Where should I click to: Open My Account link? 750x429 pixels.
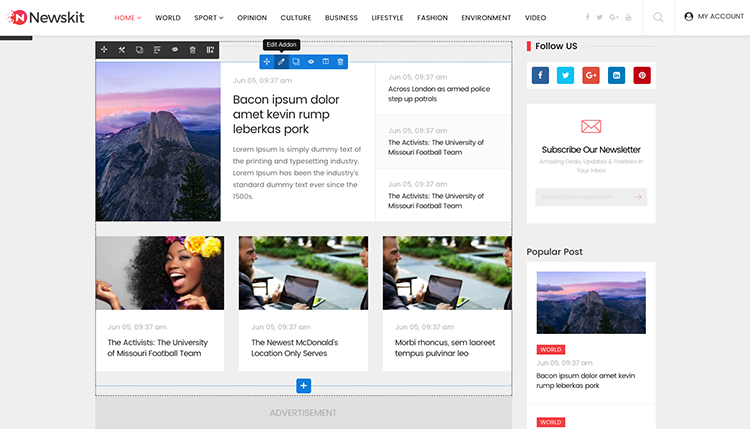714,17
